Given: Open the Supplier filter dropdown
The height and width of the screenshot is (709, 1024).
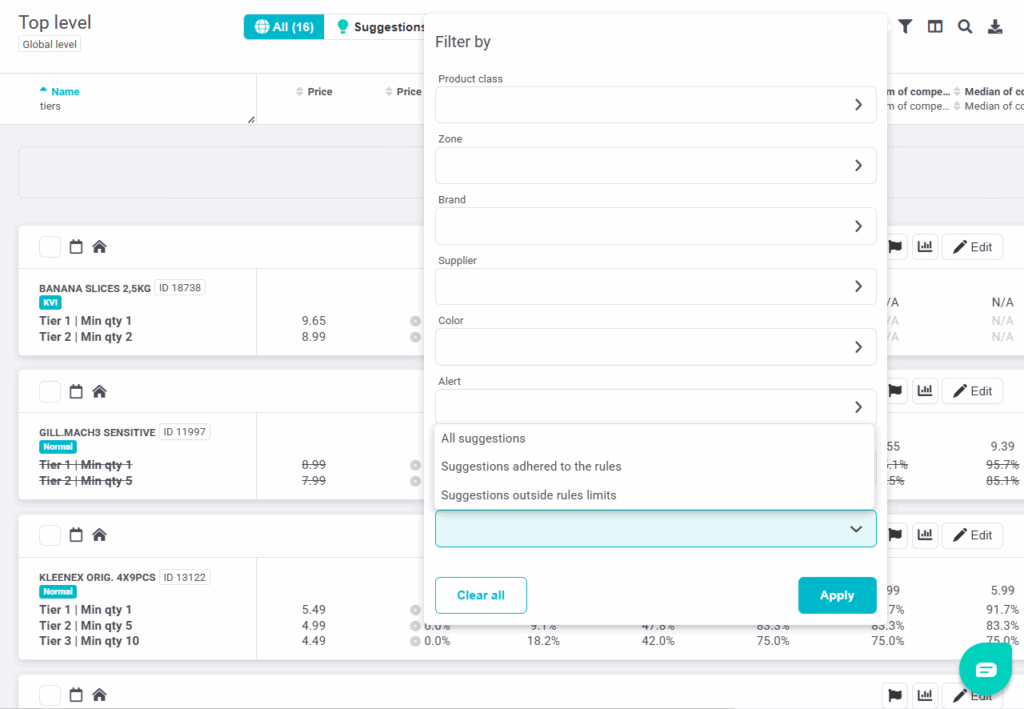Looking at the screenshot, I should [x=655, y=286].
